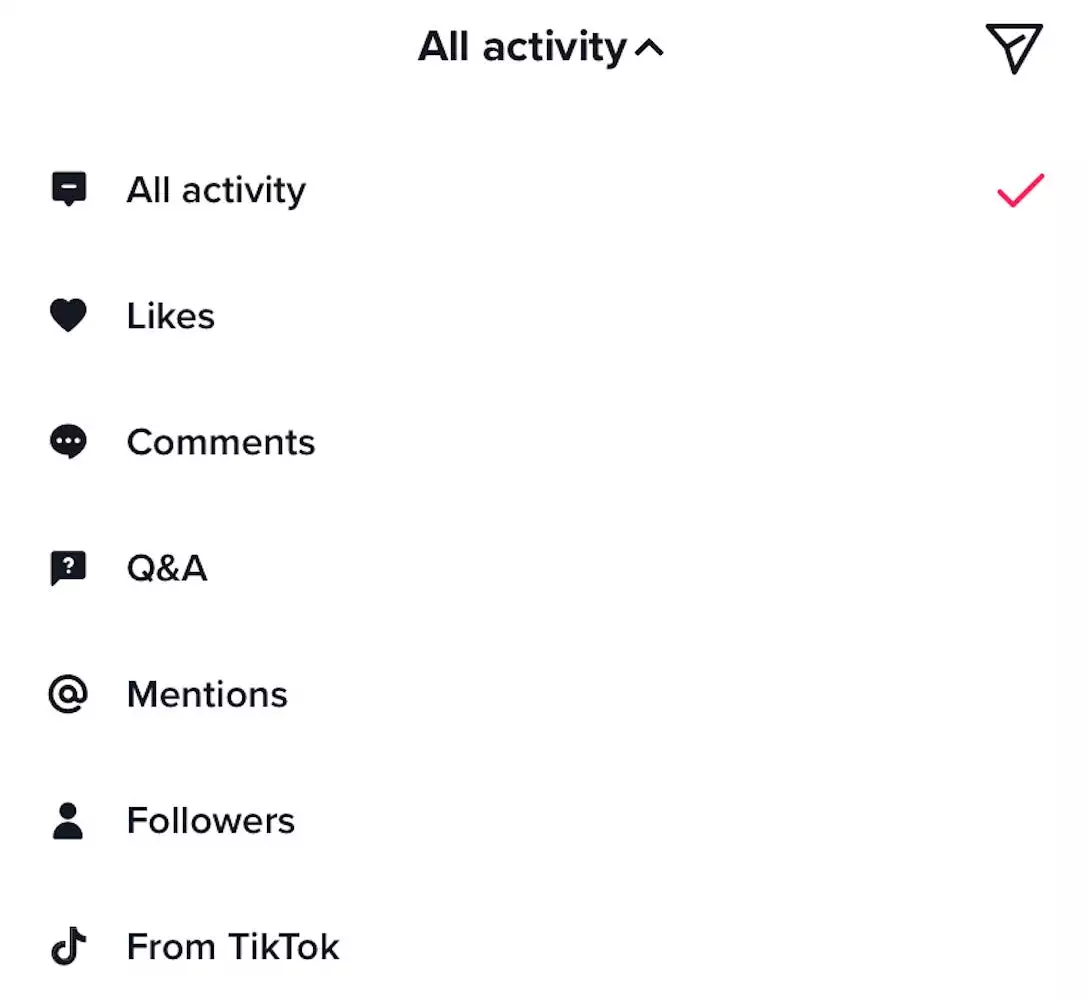Viewport: 1088px width, 1000px height.
Task: Click the pink checkmark beside All activity
Action: click(x=1020, y=190)
